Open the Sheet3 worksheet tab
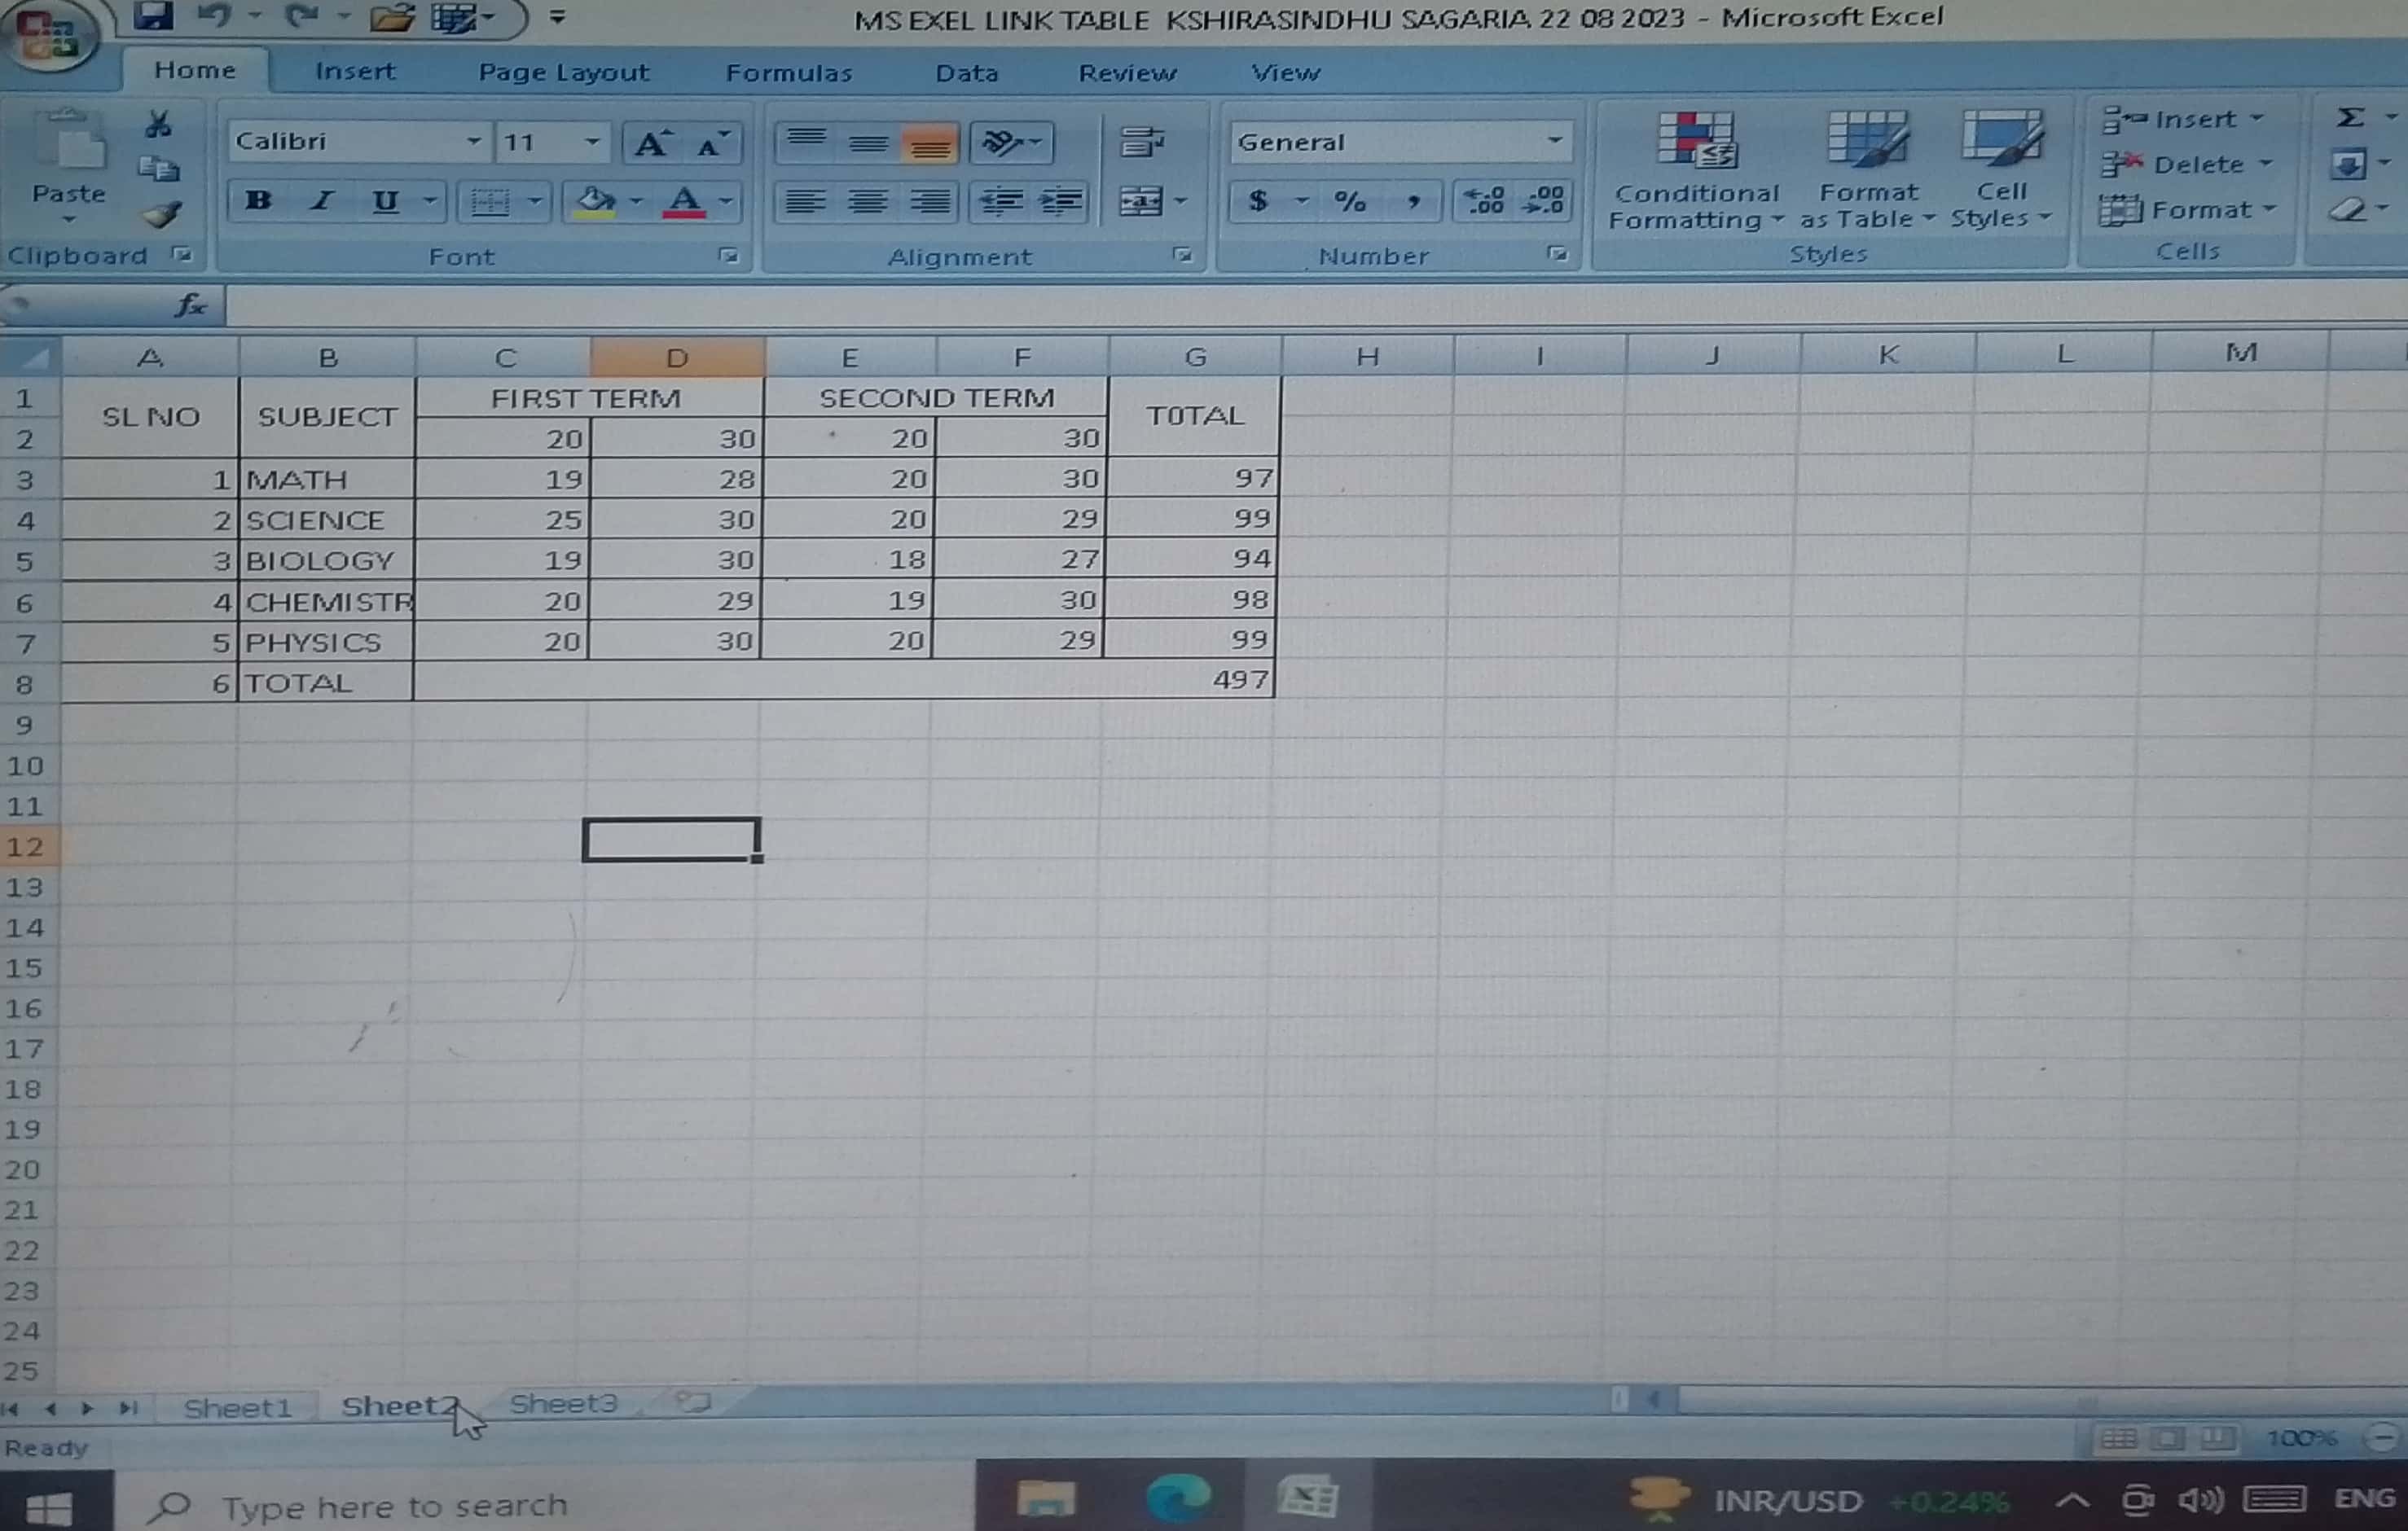The height and width of the screenshot is (1531, 2408). coord(563,1404)
